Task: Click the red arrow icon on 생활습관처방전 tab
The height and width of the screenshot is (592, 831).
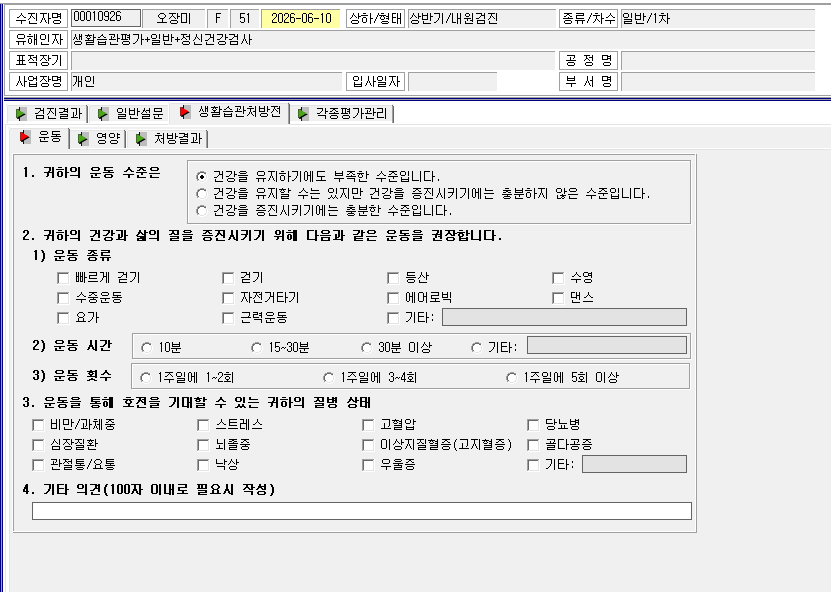Action: (184, 112)
